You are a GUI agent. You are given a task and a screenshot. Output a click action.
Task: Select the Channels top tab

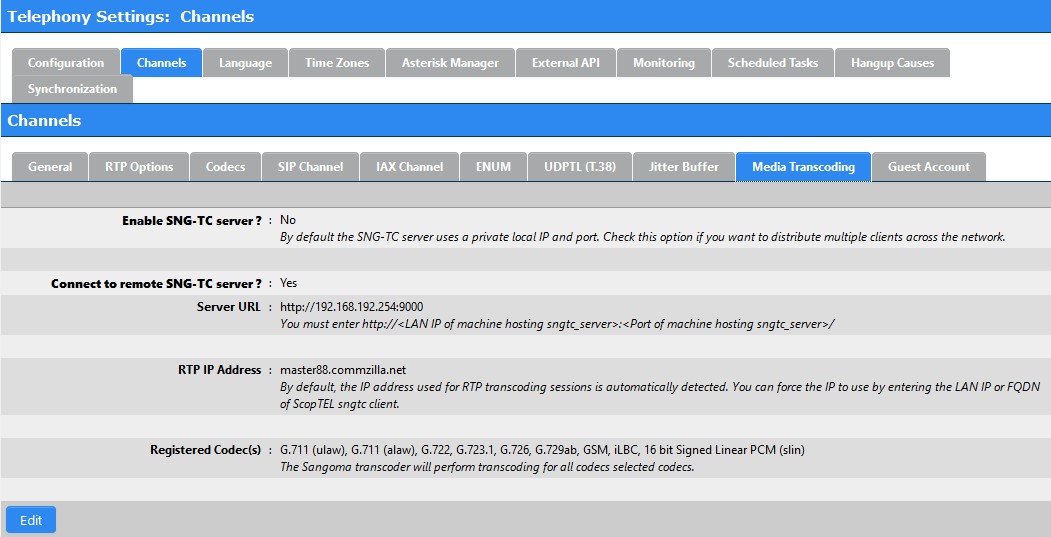162,63
